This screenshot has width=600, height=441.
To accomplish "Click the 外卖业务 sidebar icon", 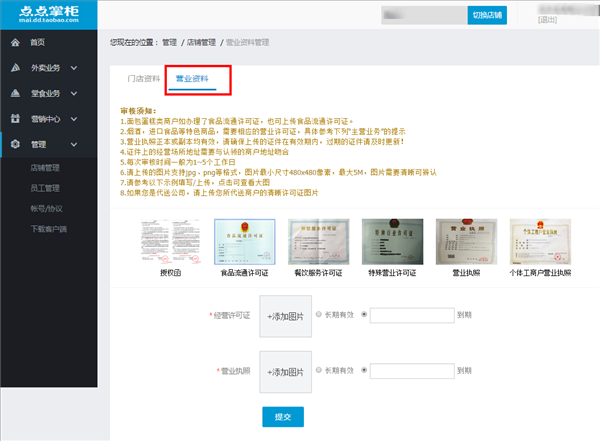I will (15, 68).
